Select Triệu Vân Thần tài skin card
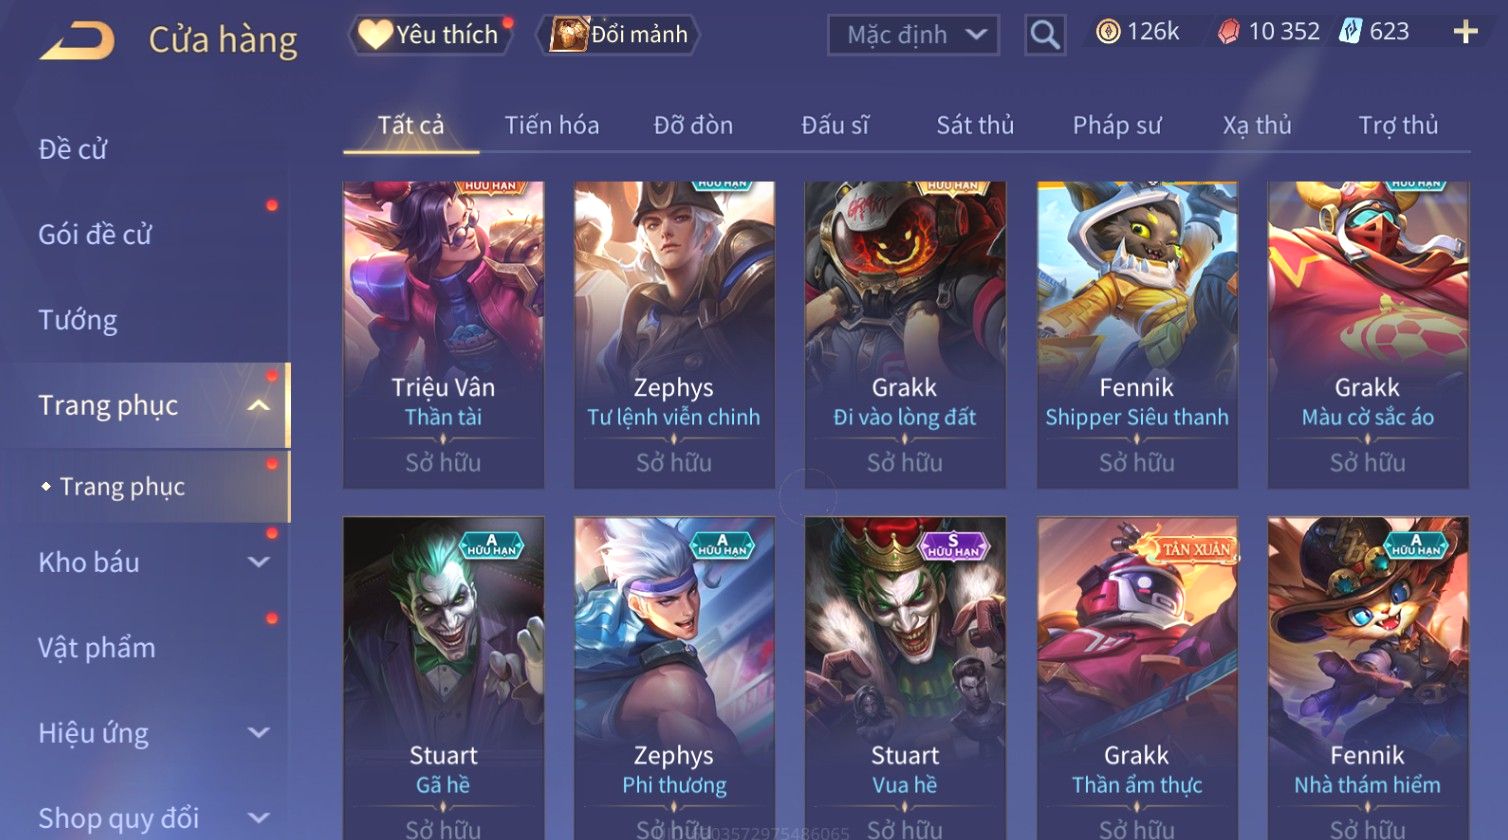1508x840 pixels. [x=443, y=335]
